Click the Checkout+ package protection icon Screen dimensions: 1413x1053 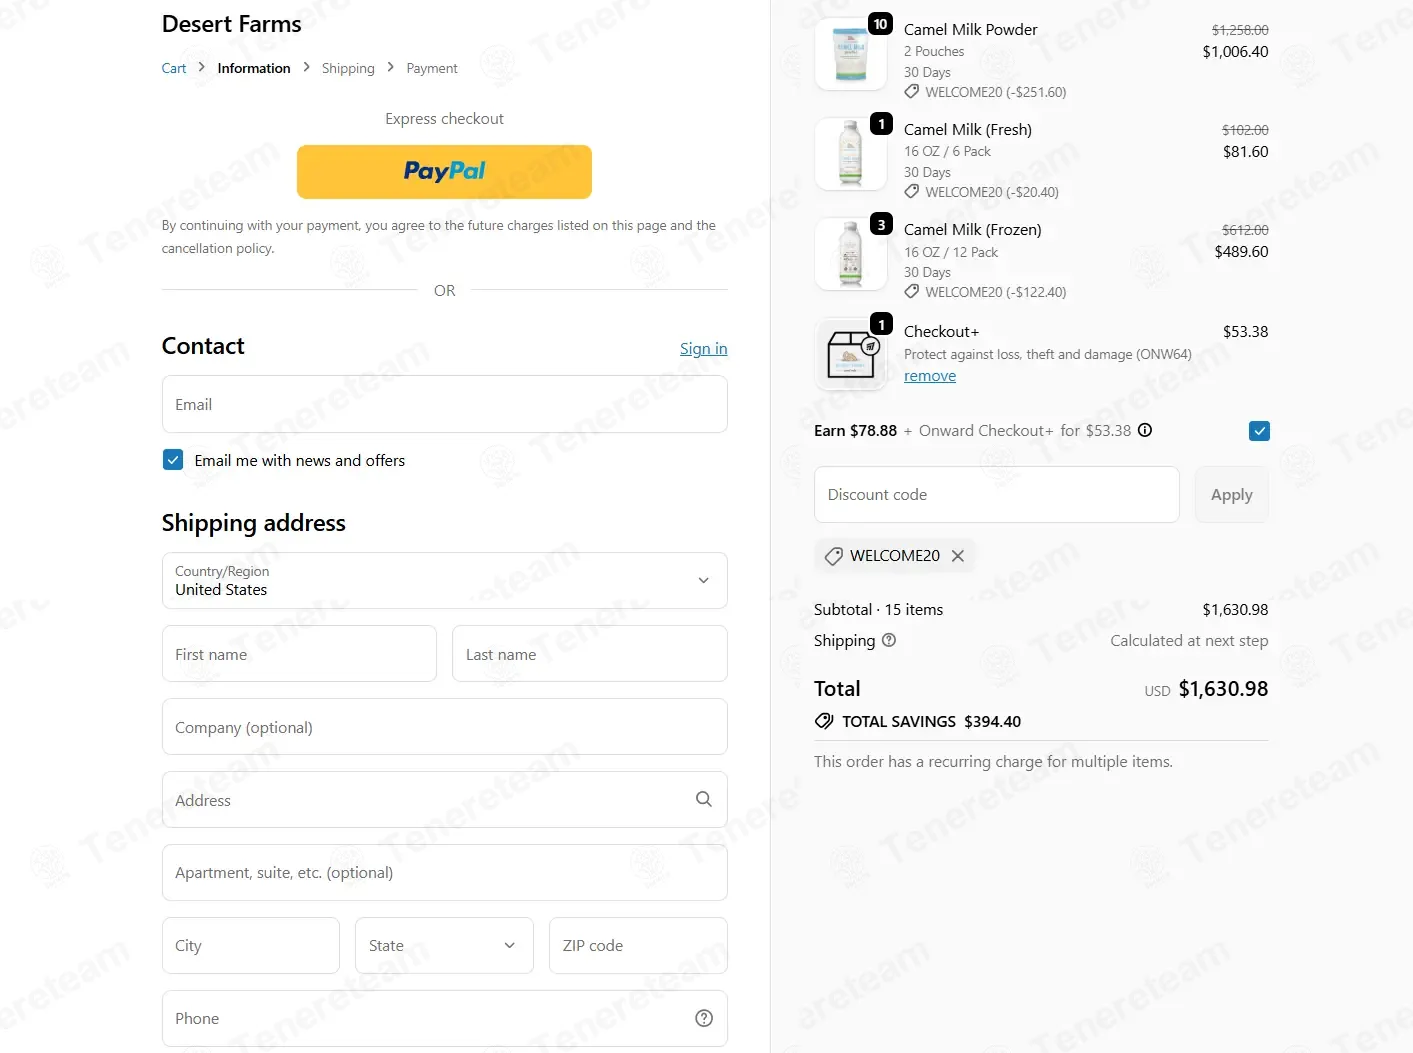851,354
